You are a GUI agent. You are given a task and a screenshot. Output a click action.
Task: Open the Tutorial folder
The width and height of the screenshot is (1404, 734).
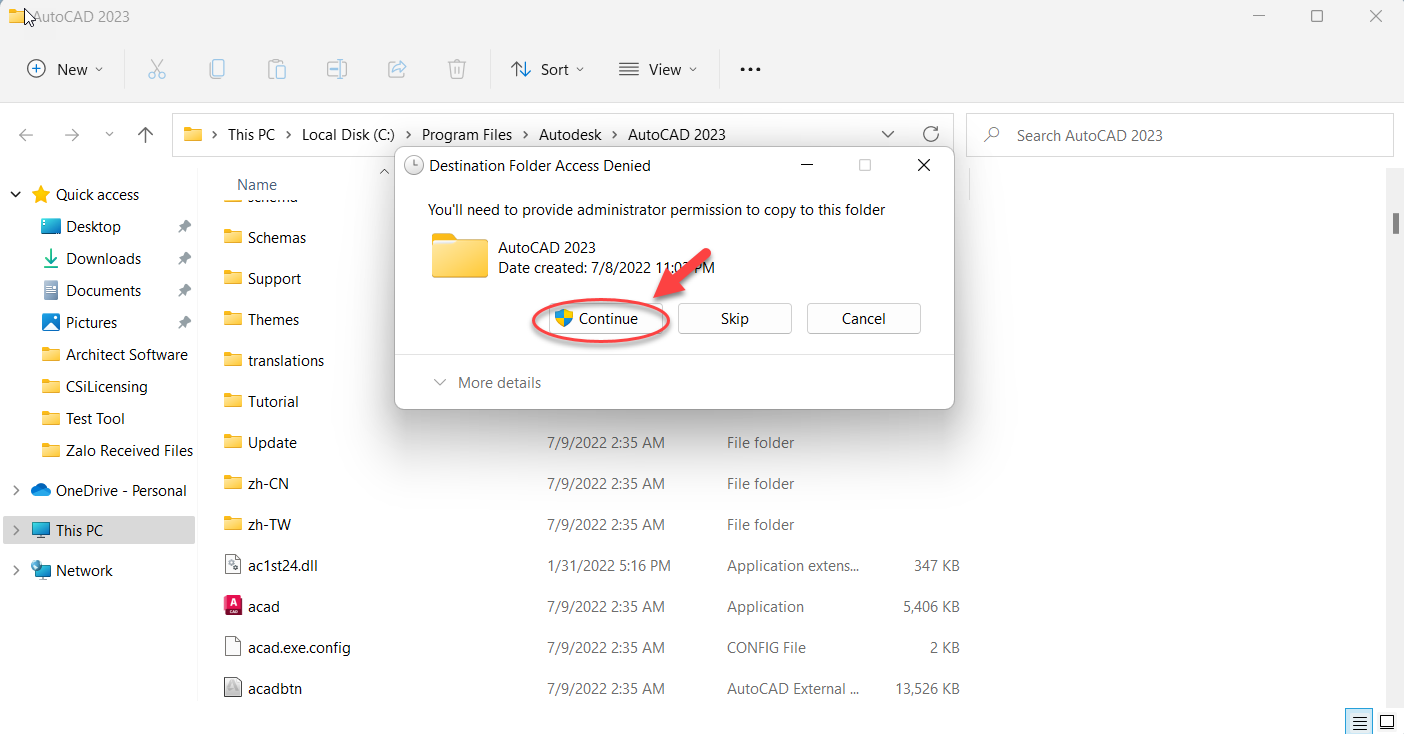[261, 402]
